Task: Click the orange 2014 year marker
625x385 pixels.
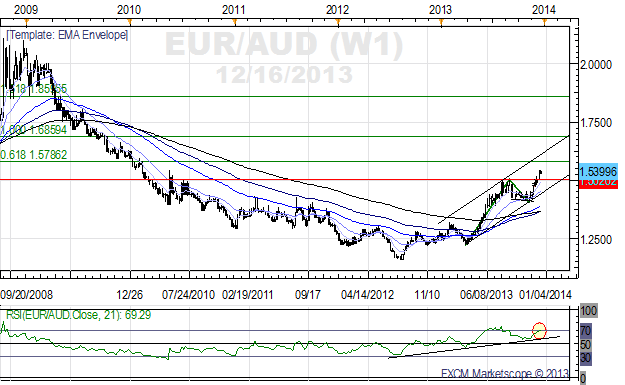Action: point(544,22)
